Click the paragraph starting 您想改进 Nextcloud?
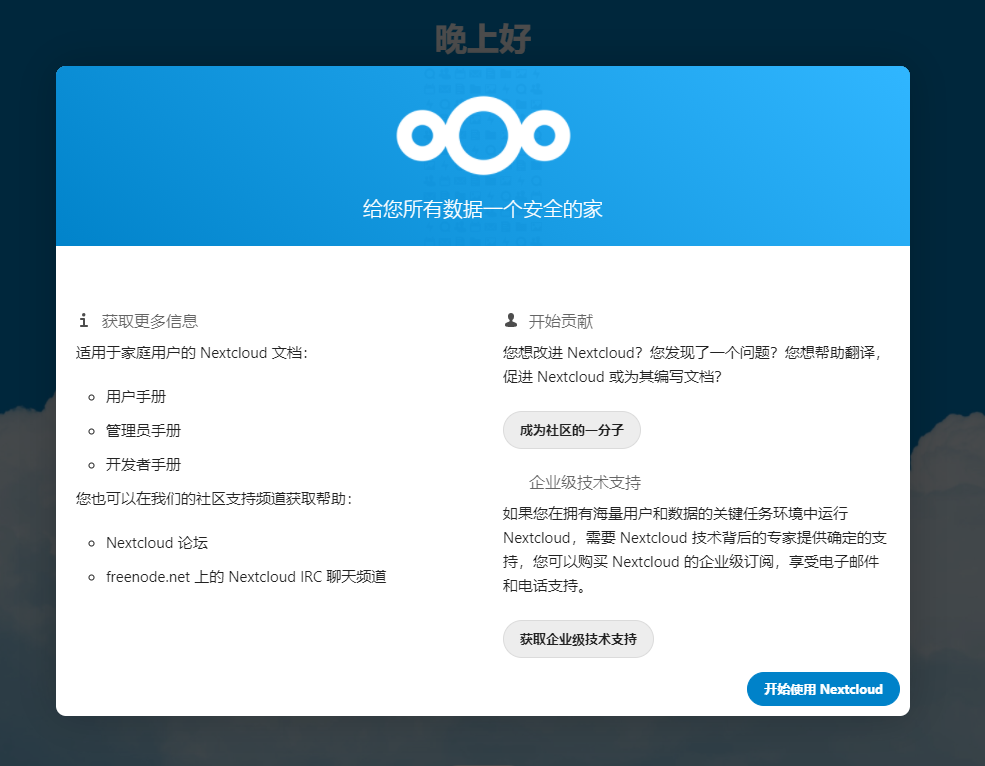Viewport: 985px width, 766px height. [692, 364]
